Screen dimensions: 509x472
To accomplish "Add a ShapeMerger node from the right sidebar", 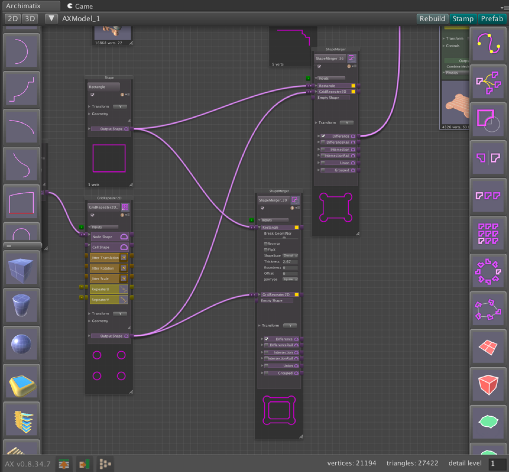I will point(488,119).
